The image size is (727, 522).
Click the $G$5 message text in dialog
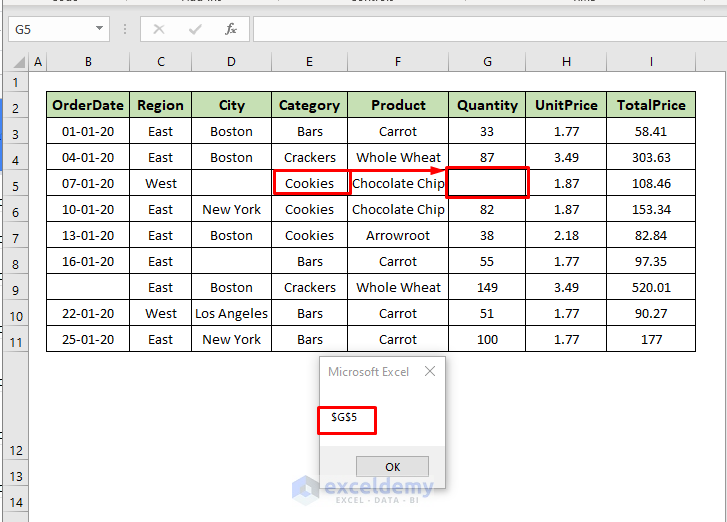pos(344,417)
